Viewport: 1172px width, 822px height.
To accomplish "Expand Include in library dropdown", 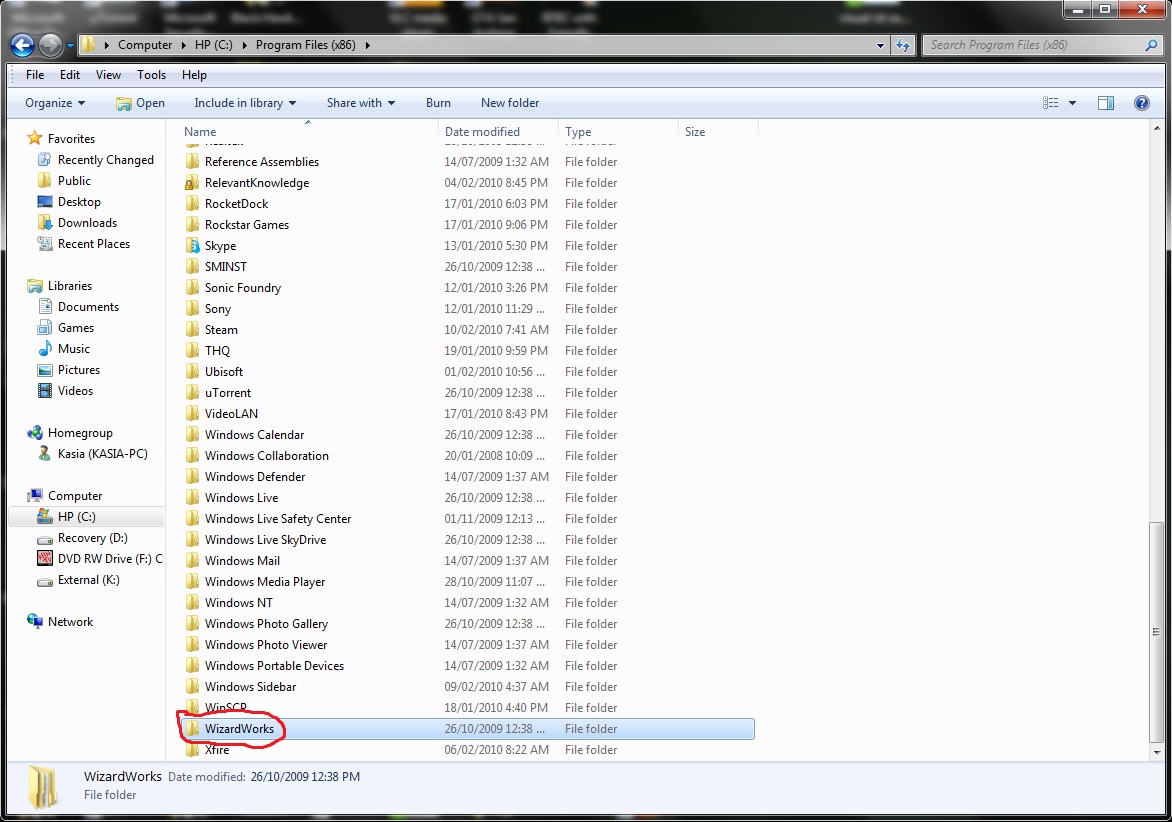I will click(x=245, y=103).
